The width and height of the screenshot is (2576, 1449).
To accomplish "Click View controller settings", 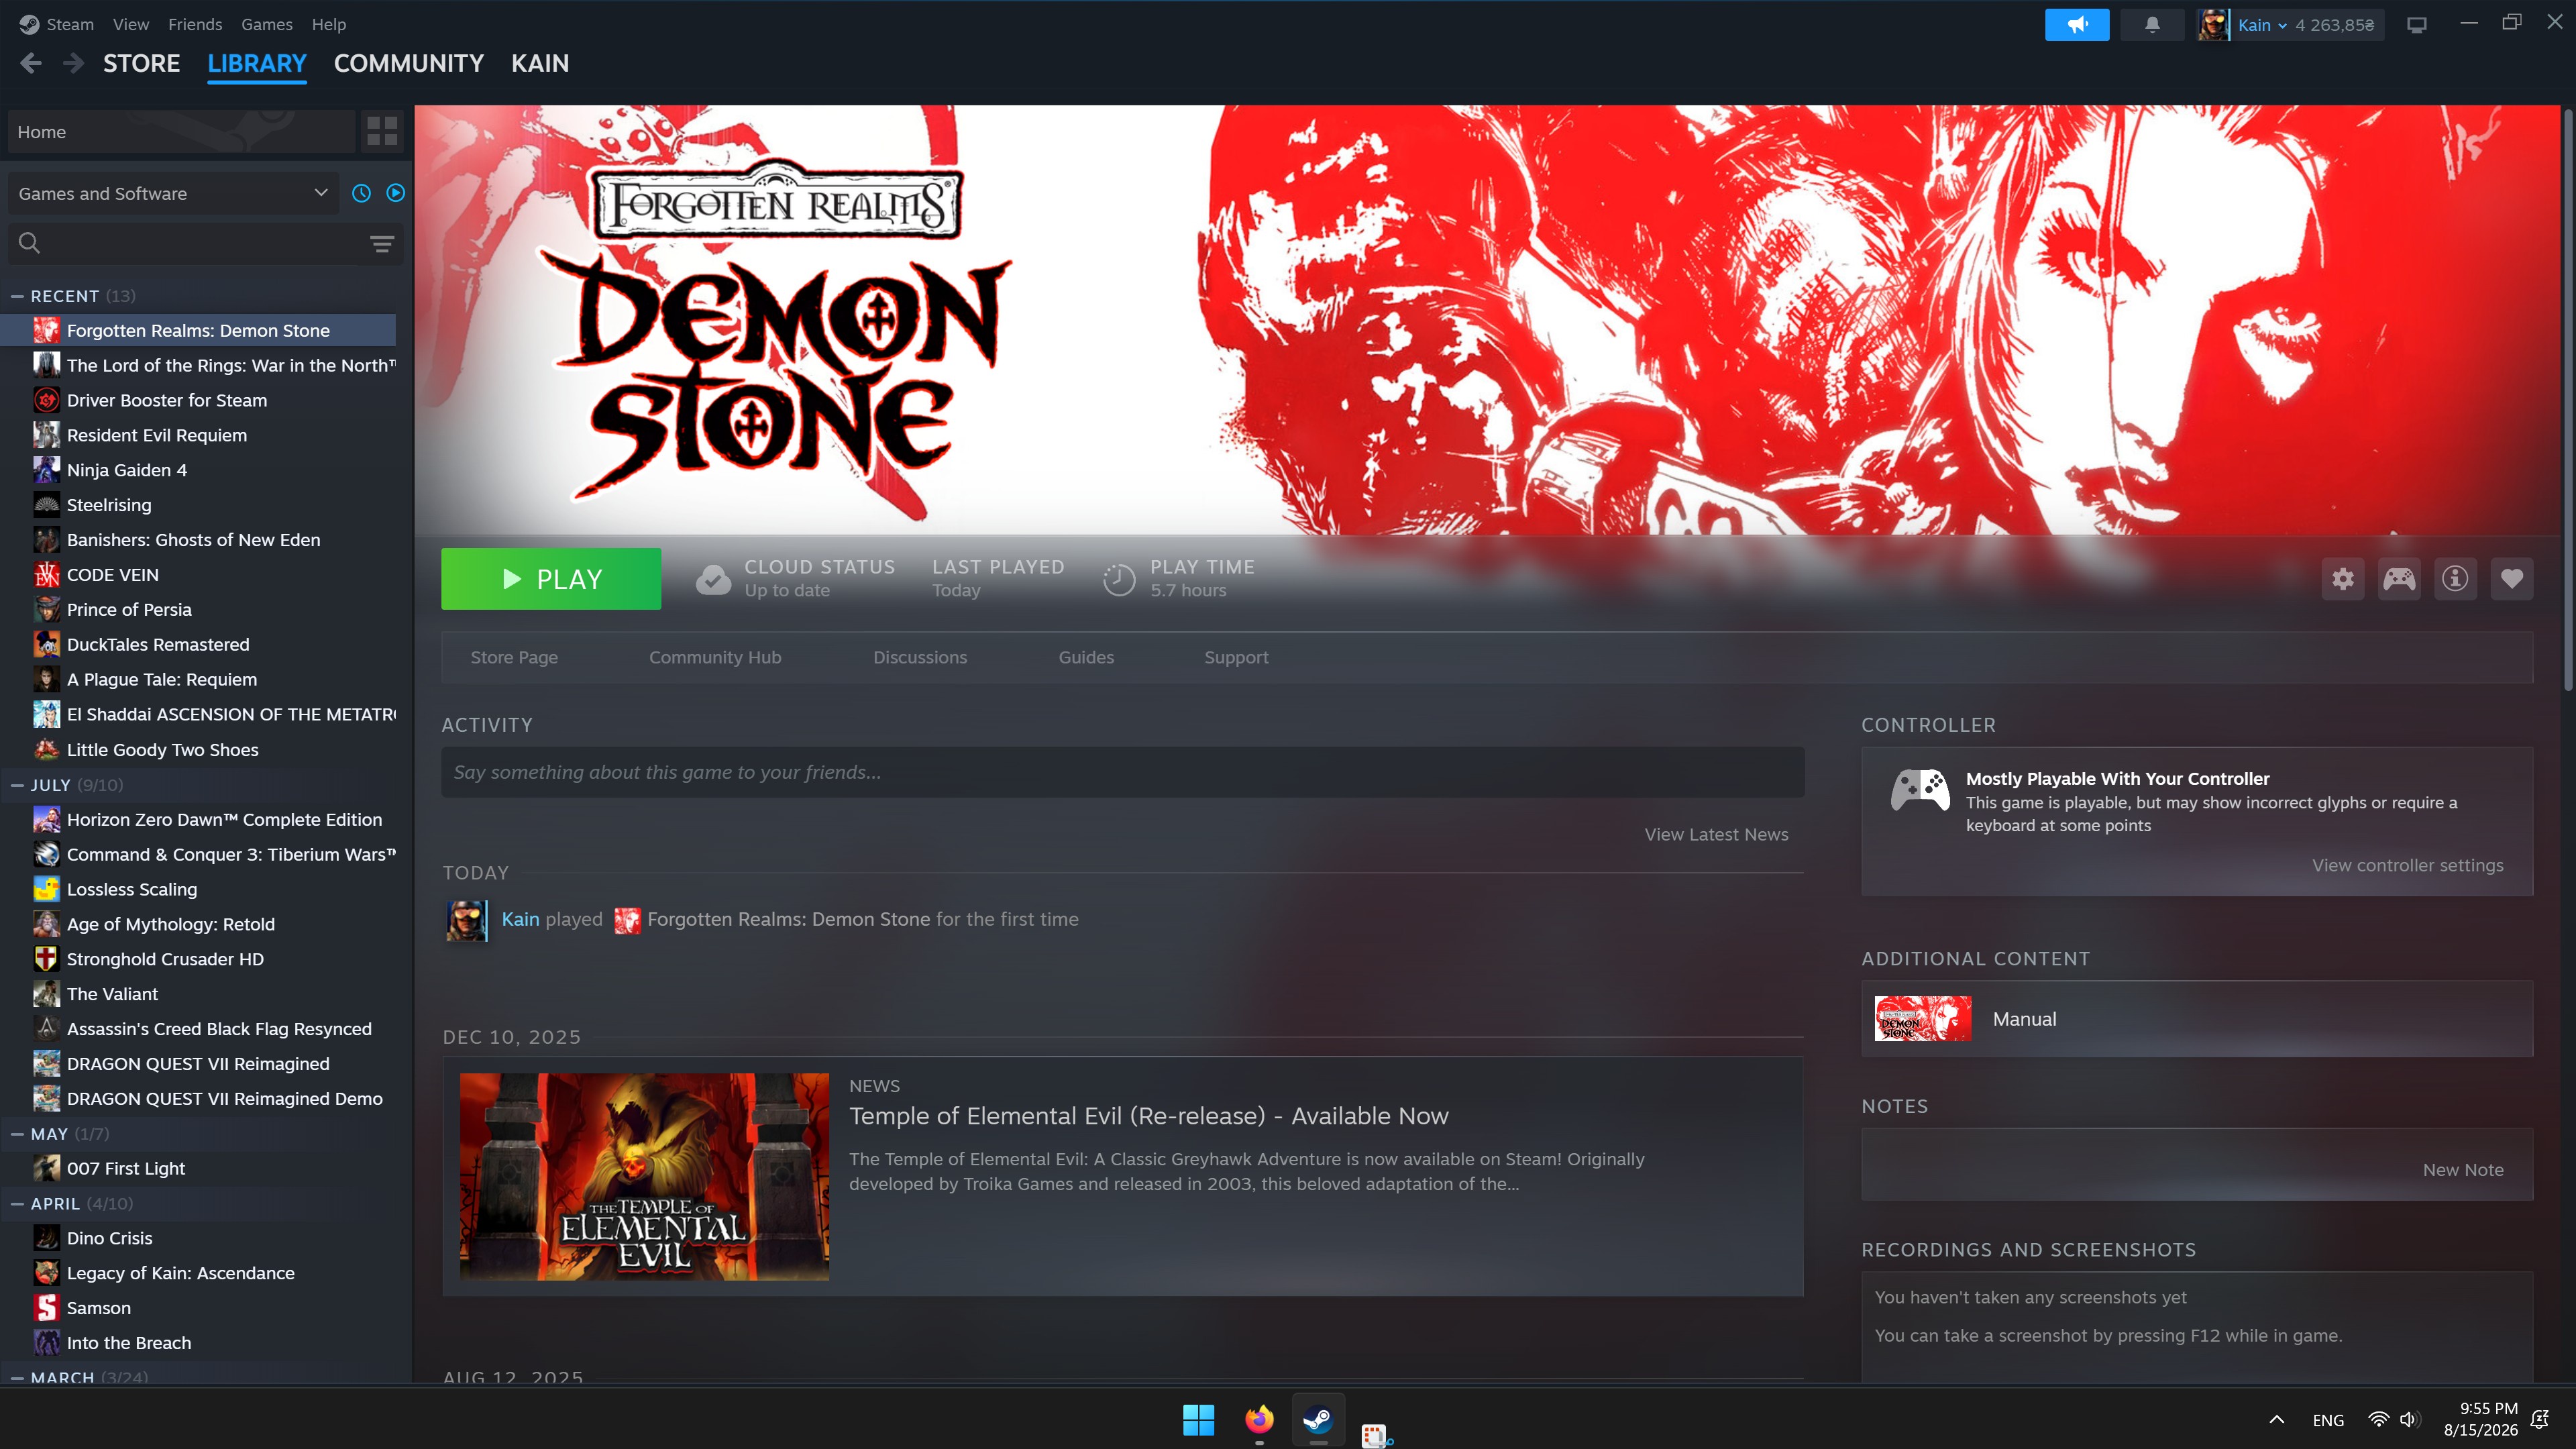I will [2407, 865].
